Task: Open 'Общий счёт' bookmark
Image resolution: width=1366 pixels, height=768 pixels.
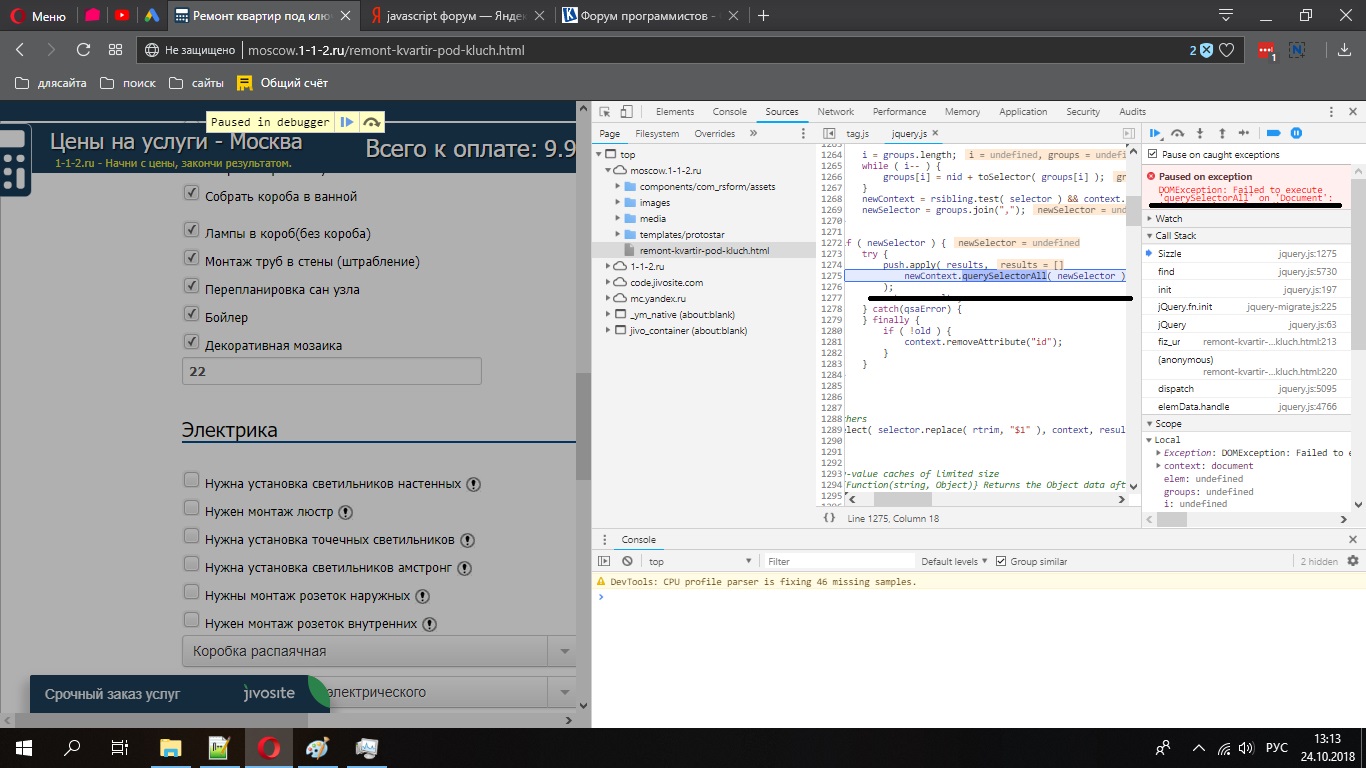Action: point(283,83)
